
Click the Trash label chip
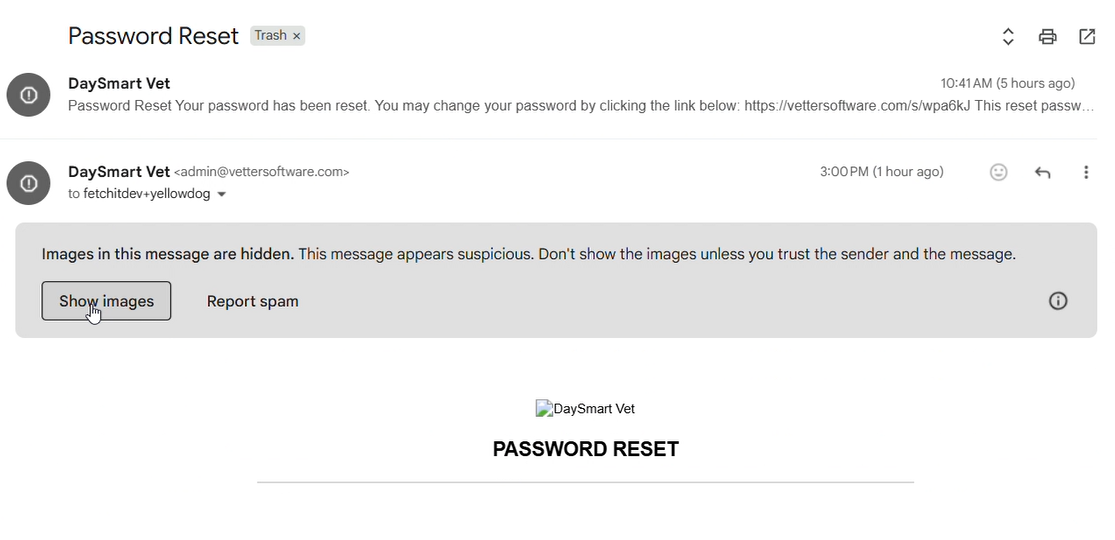click(270, 36)
